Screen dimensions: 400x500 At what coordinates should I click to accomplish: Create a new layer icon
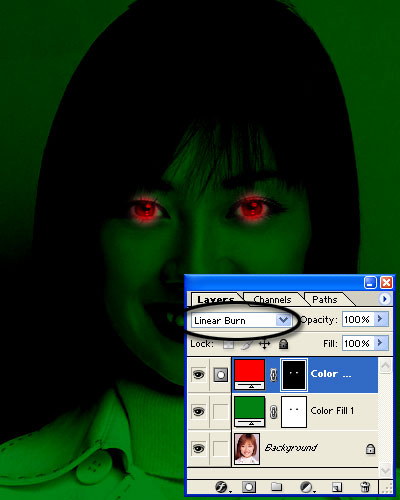pos(337,487)
